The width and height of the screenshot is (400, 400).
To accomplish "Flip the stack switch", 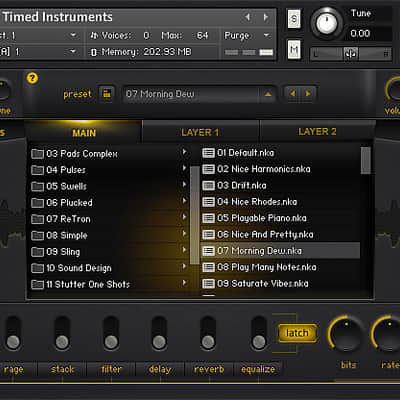I will [62, 333].
